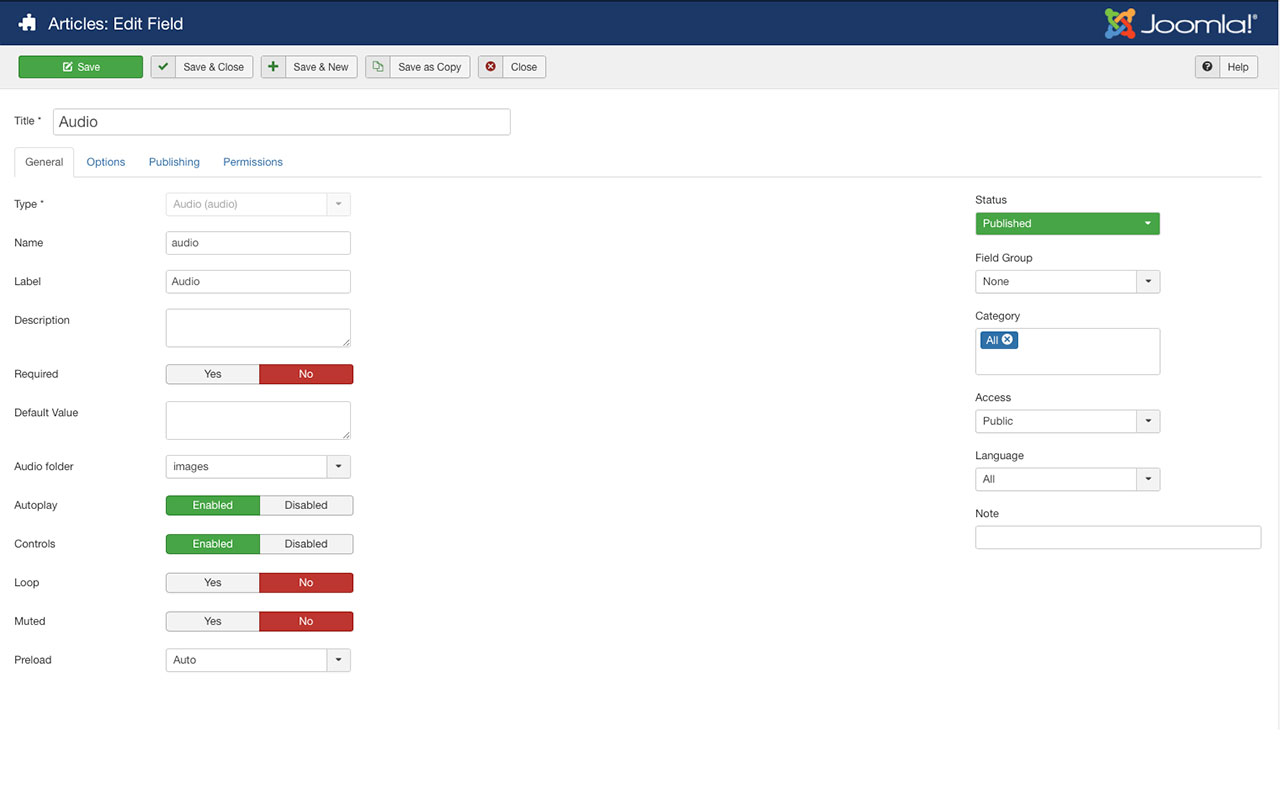Click the copy icon on Save as Copy
The image size is (1280, 800).
[377, 67]
